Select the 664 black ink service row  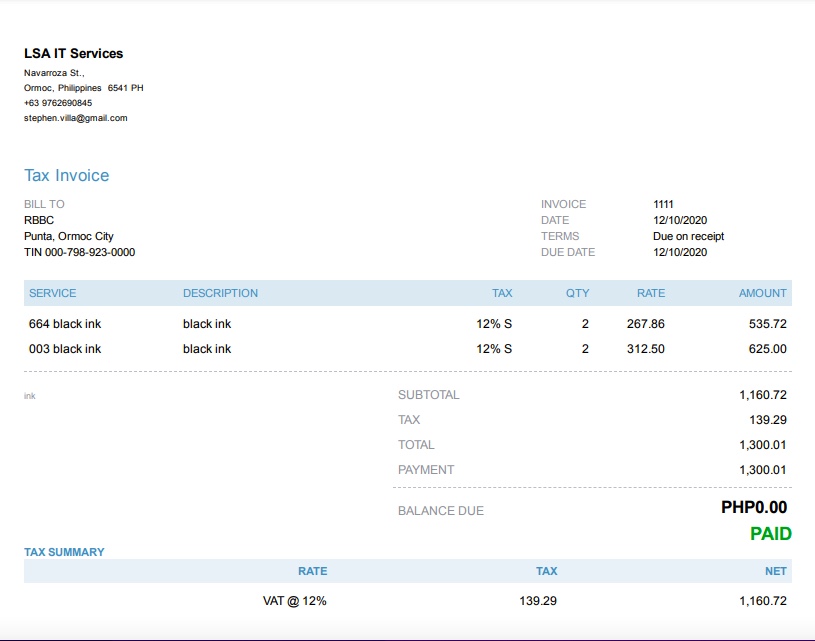pos(65,324)
